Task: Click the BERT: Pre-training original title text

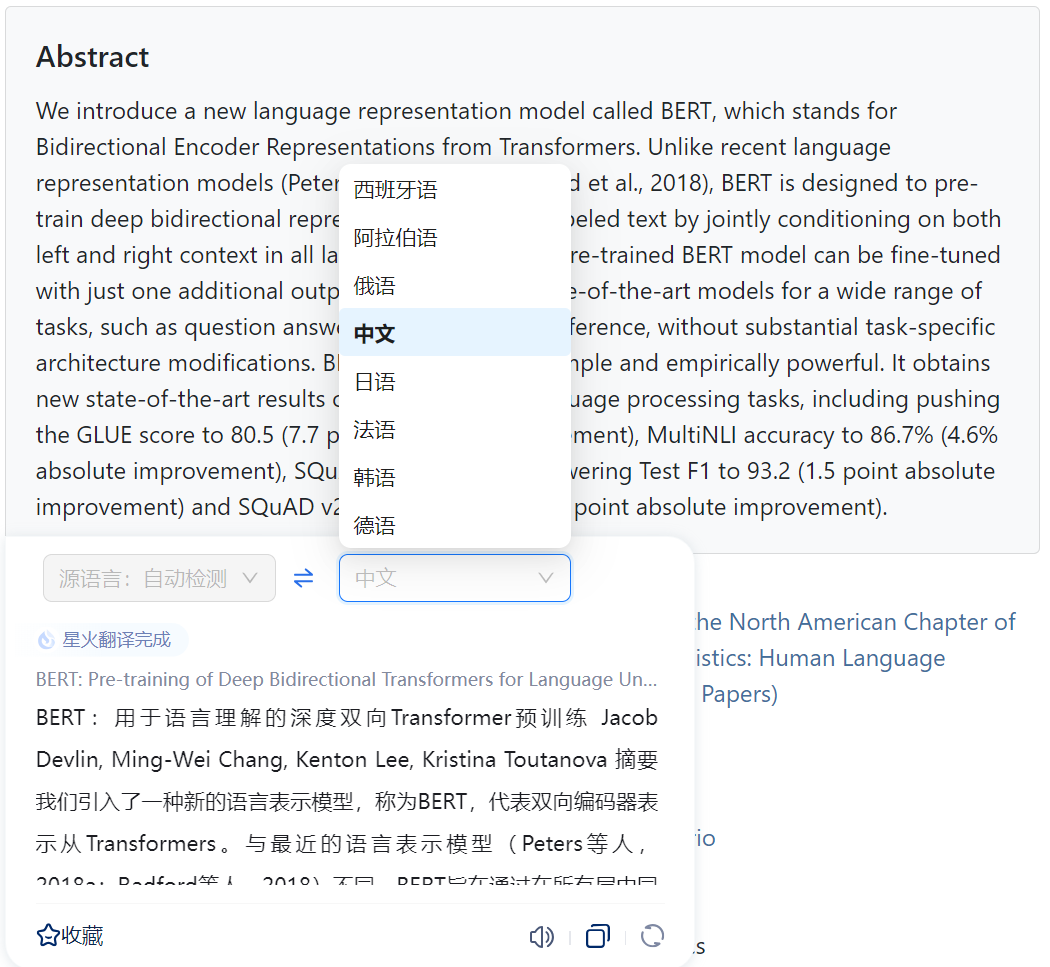Action: click(x=346, y=680)
